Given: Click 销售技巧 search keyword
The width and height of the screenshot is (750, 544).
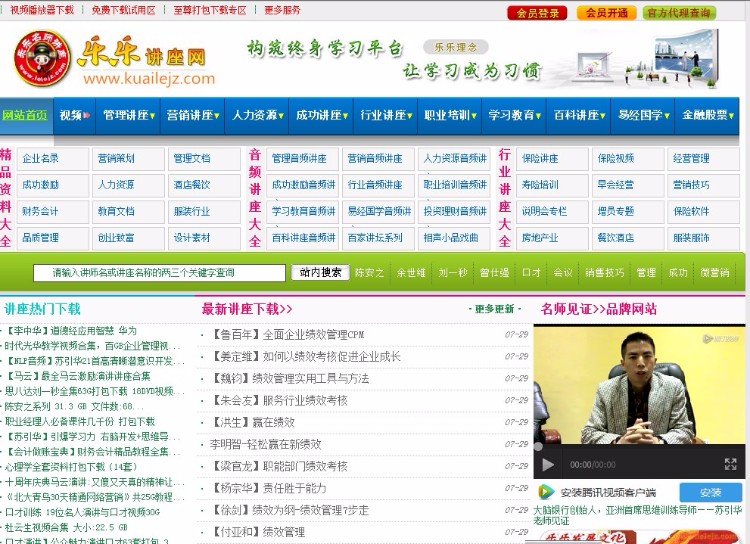Looking at the screenshot, I should [605, 273].
